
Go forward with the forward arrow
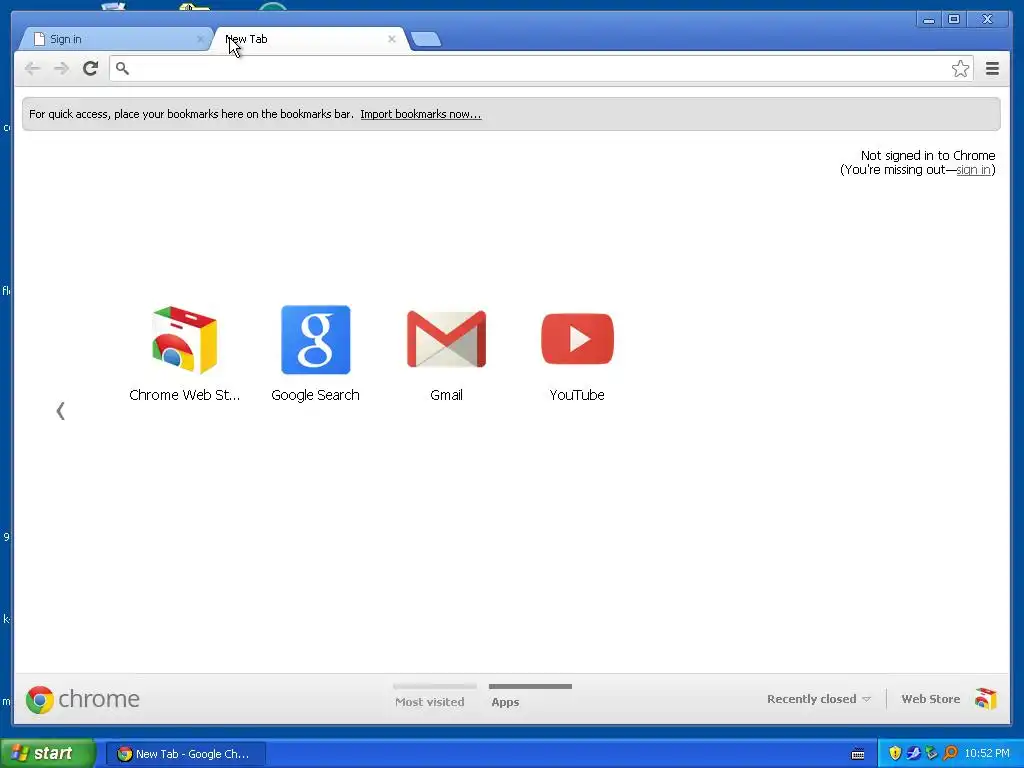coord(61,69)
